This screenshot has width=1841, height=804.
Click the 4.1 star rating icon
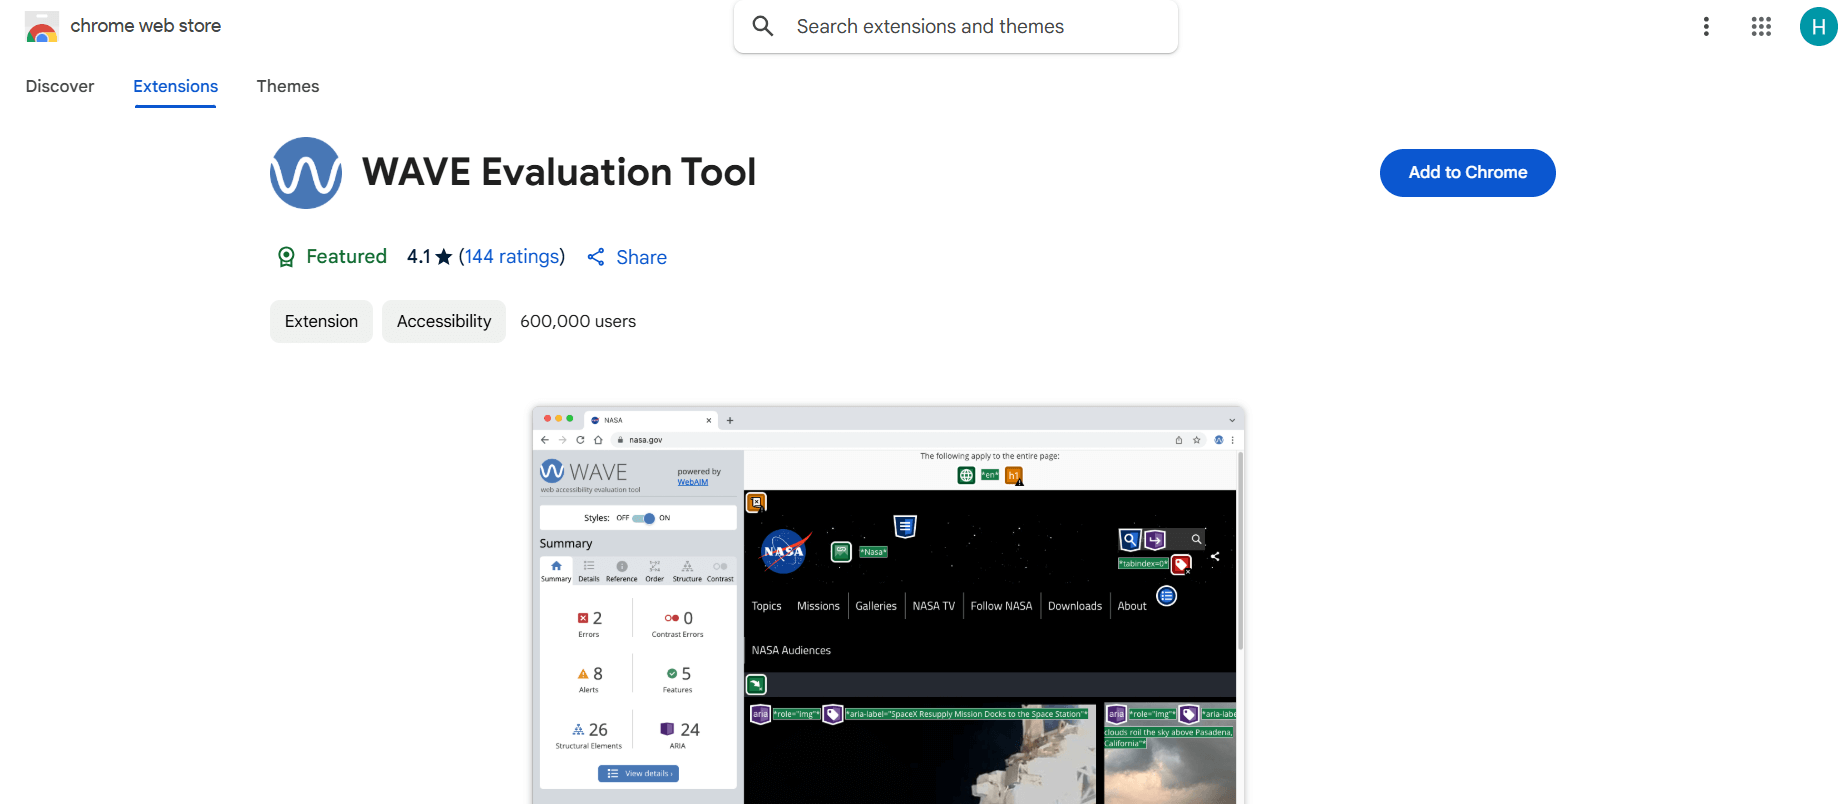[444, 257]
